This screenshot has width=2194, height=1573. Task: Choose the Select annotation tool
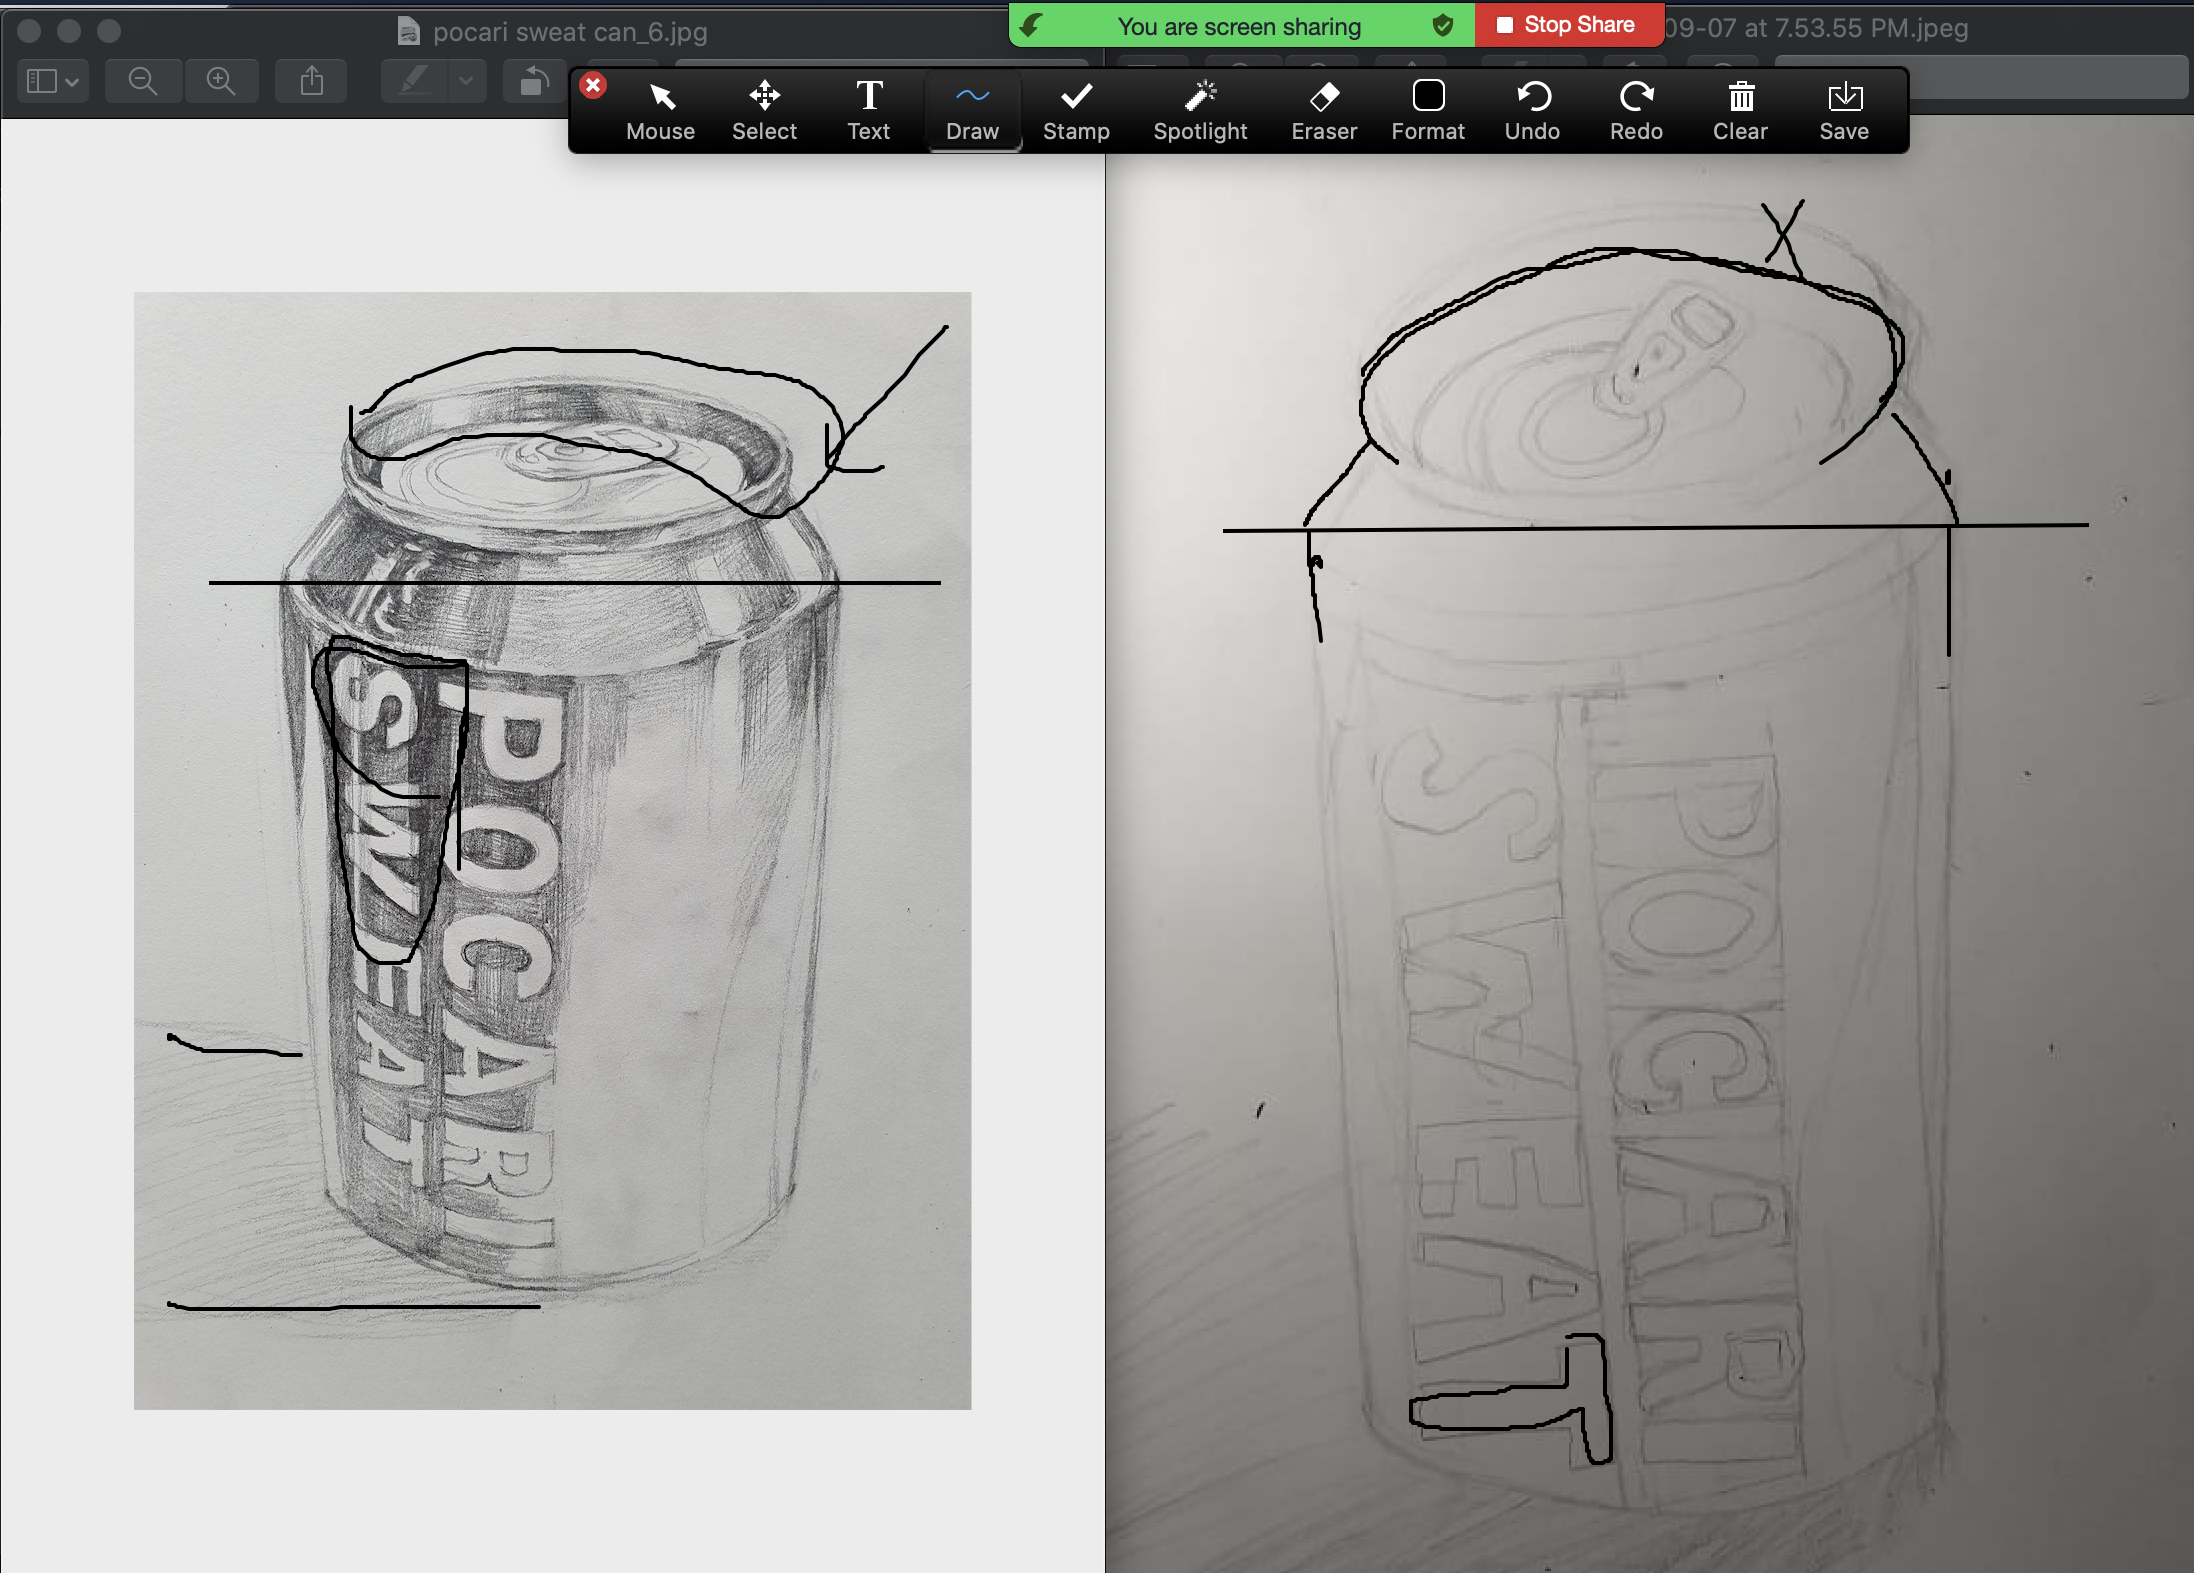click(764, 112)
